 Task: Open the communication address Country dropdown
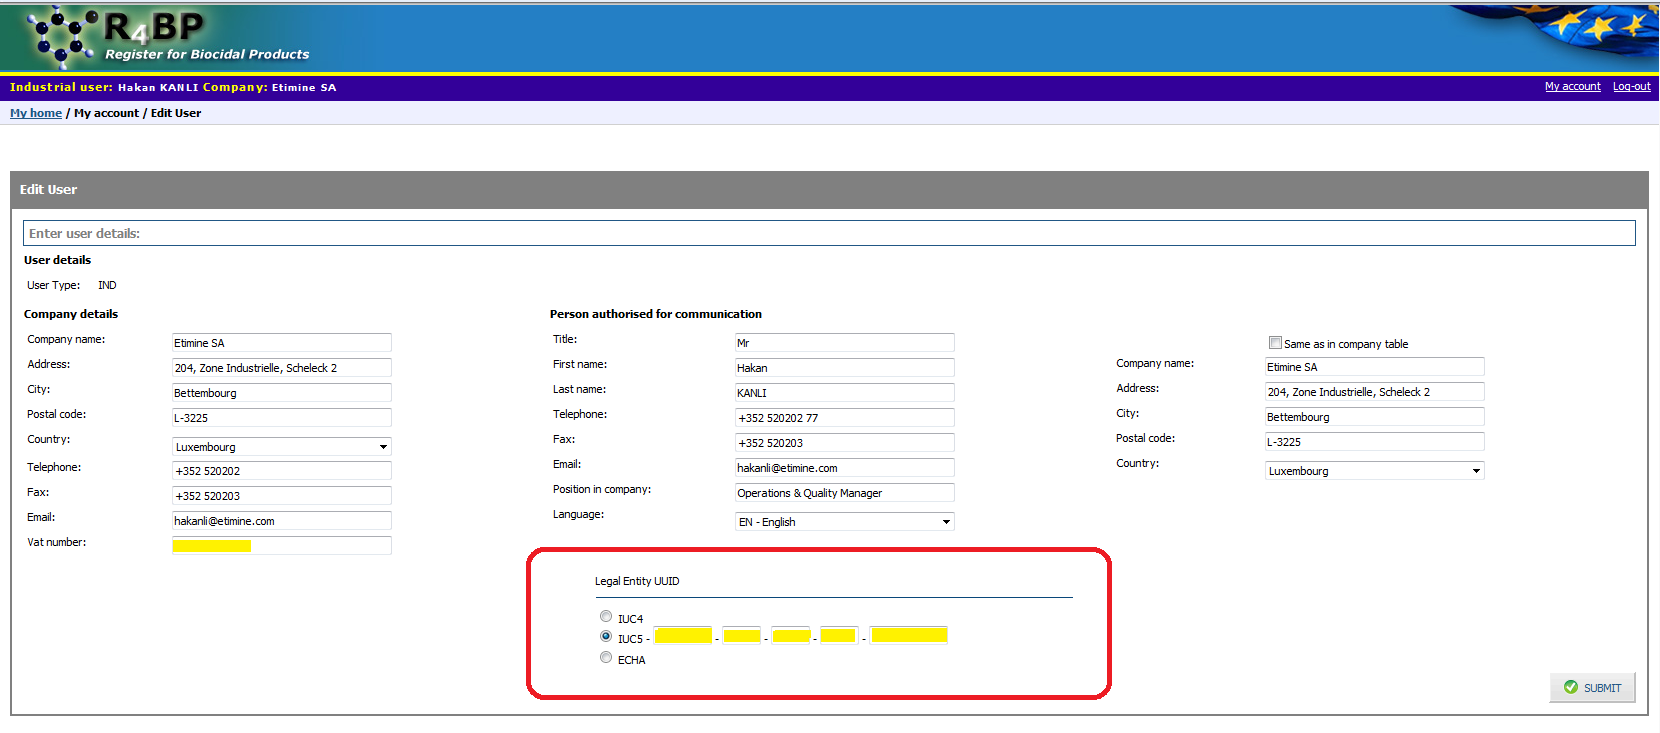[1375, 471]
